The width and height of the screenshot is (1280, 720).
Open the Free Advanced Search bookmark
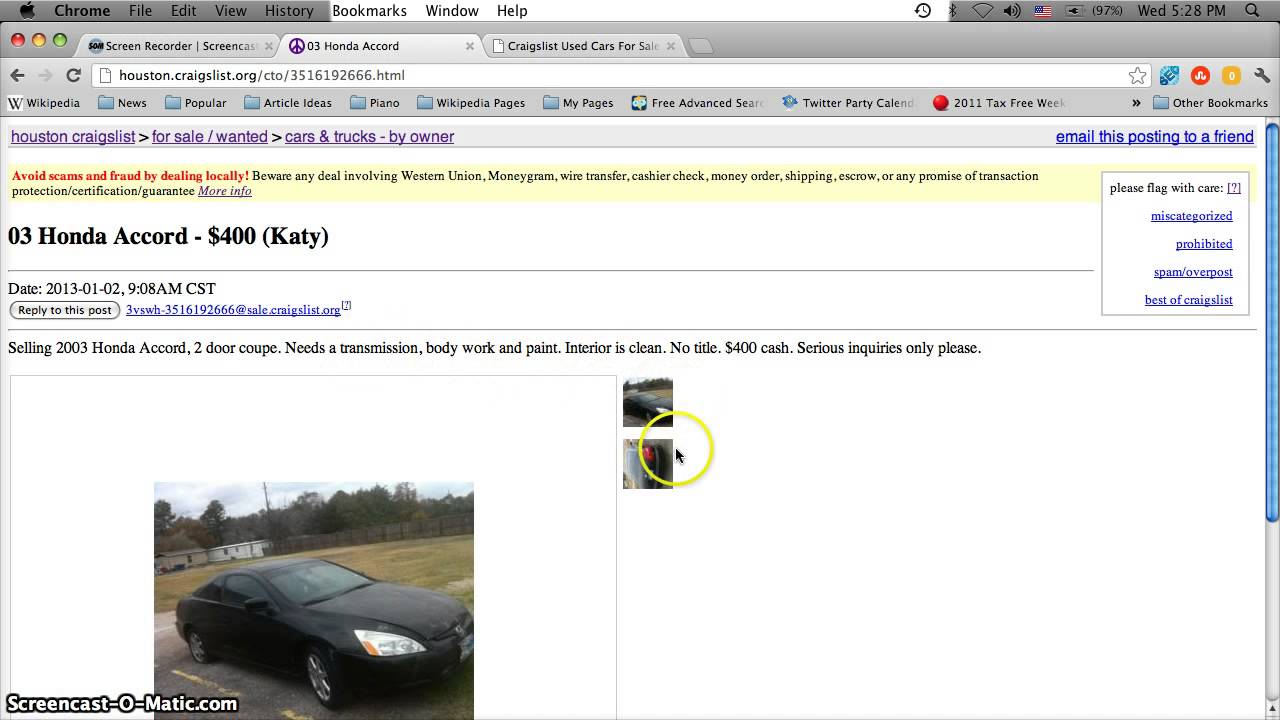(697, 103)
